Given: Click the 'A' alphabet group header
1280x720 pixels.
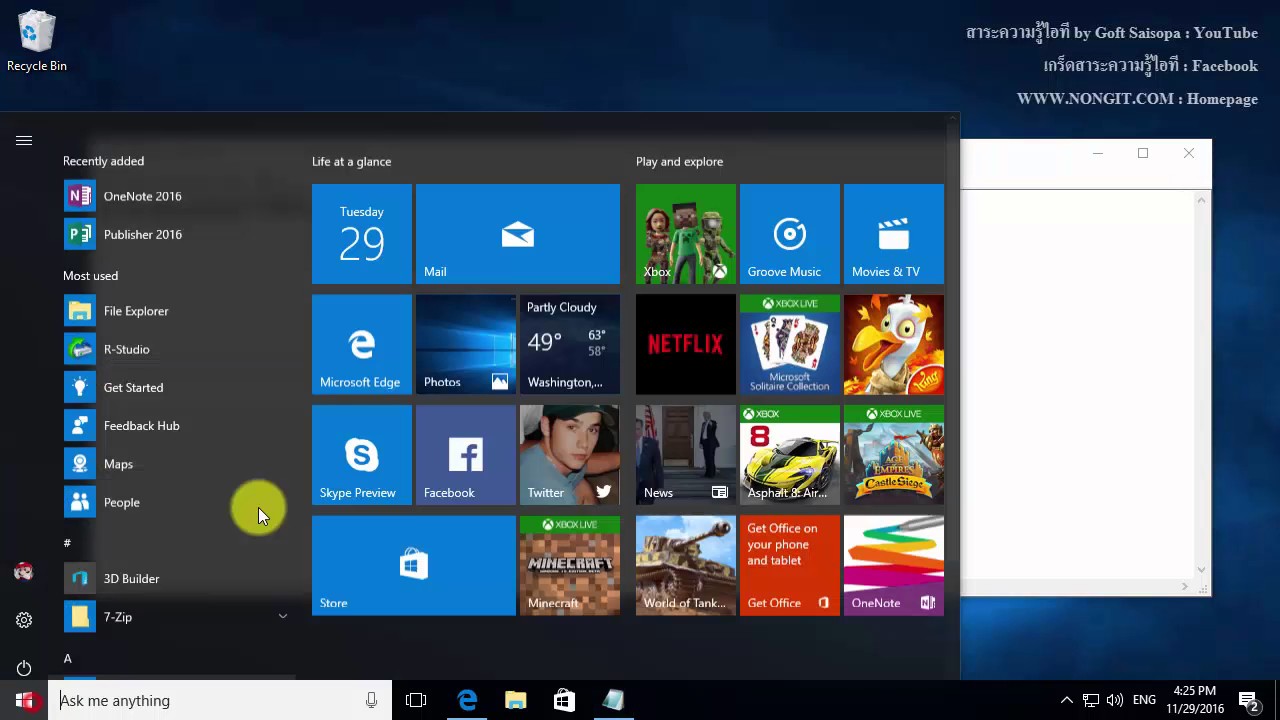Looking at the screenshot, I should 68,658.
